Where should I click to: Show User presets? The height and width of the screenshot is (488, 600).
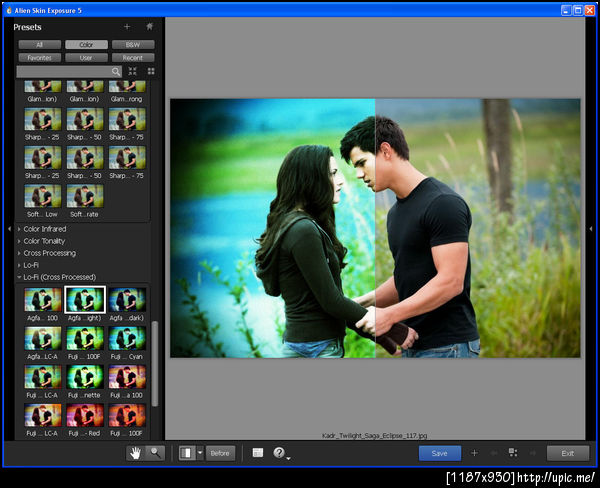tap(86, 58)
